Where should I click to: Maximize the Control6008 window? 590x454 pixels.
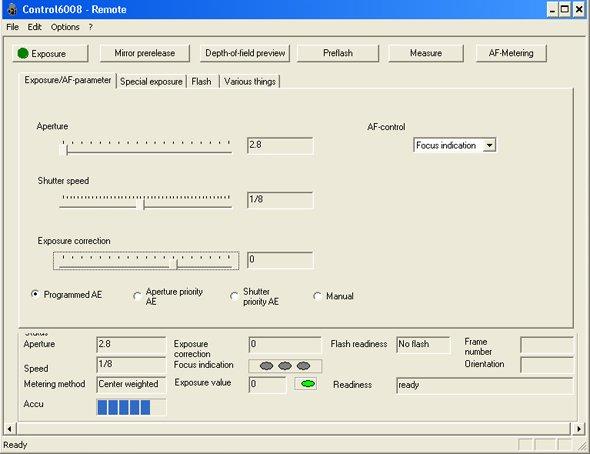pyautogui.click(x=565, y=9)
